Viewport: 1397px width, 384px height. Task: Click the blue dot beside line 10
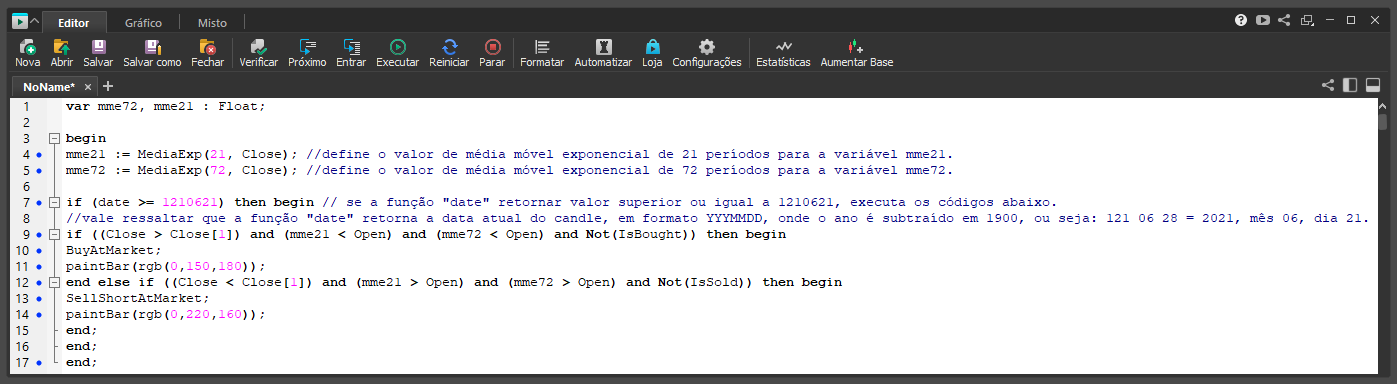(38, 251)
